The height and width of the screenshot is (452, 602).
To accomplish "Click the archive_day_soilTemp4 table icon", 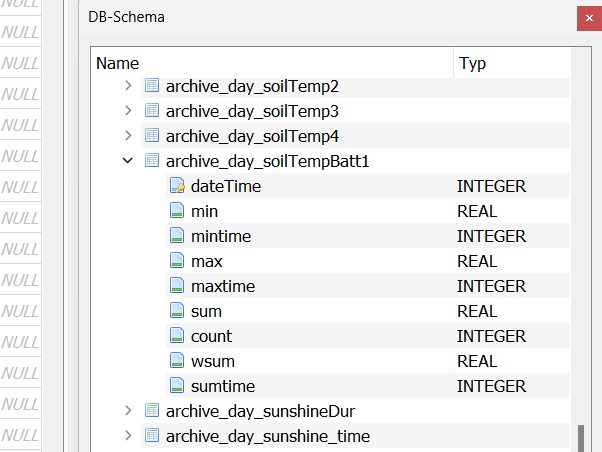I will click(152, 136).
